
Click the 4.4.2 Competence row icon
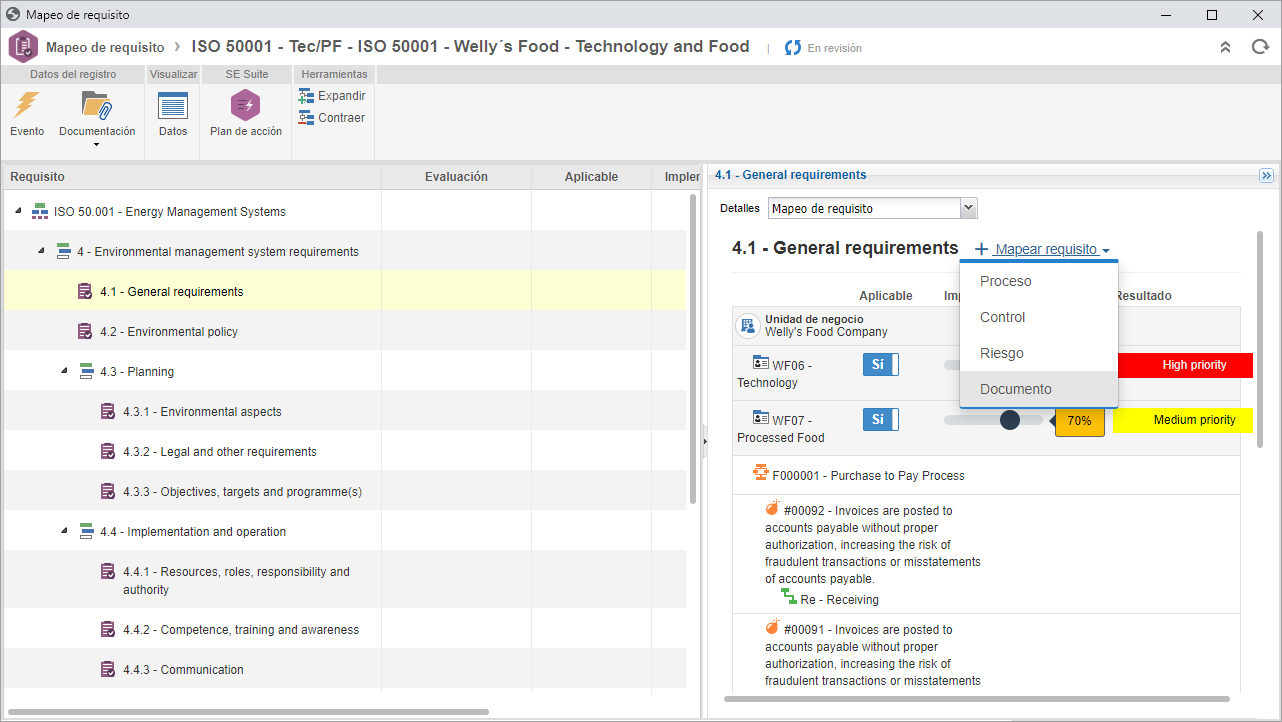click(x=109, y=630)
